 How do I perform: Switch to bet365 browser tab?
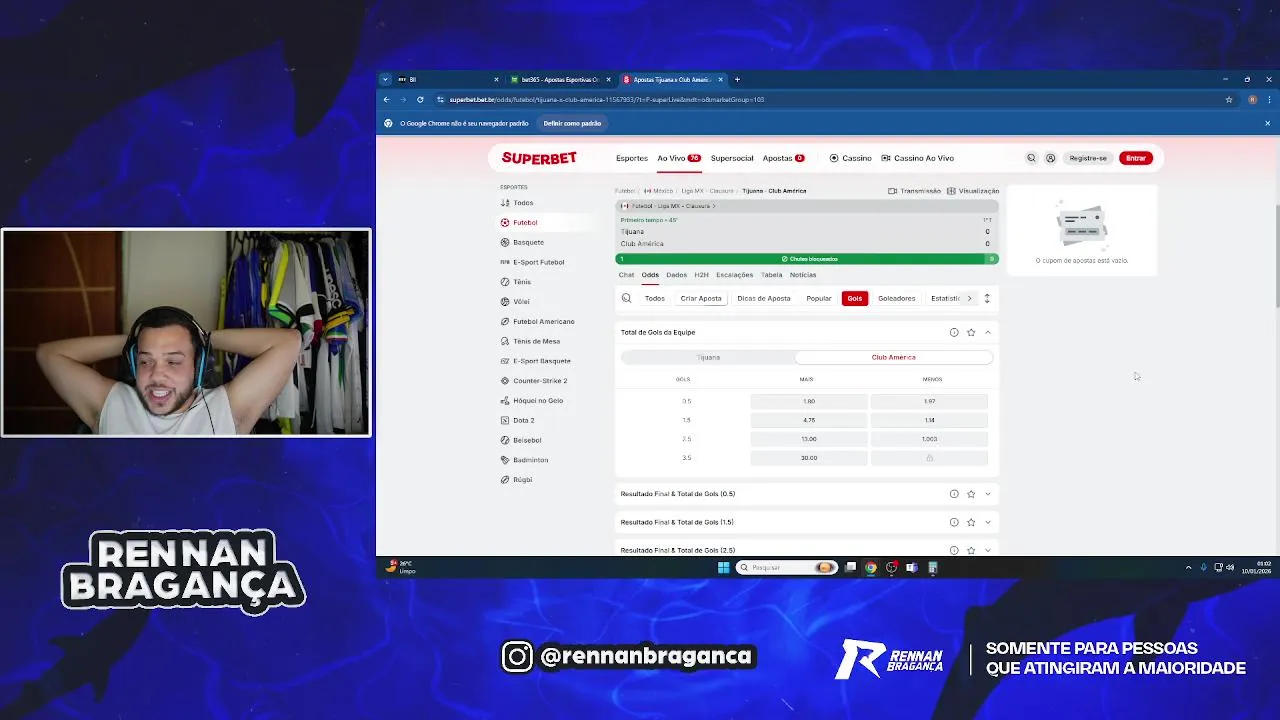558,79
